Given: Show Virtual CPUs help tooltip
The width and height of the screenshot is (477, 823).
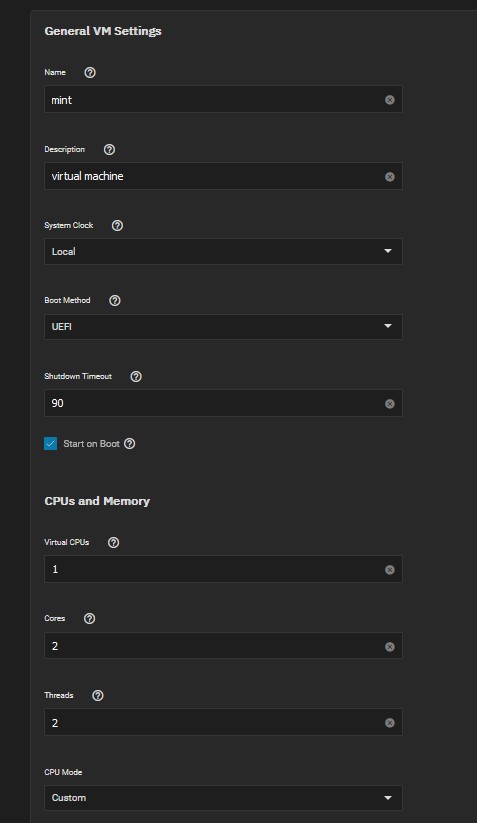Looking at the screenshot, I should click(x=113, y=542).
